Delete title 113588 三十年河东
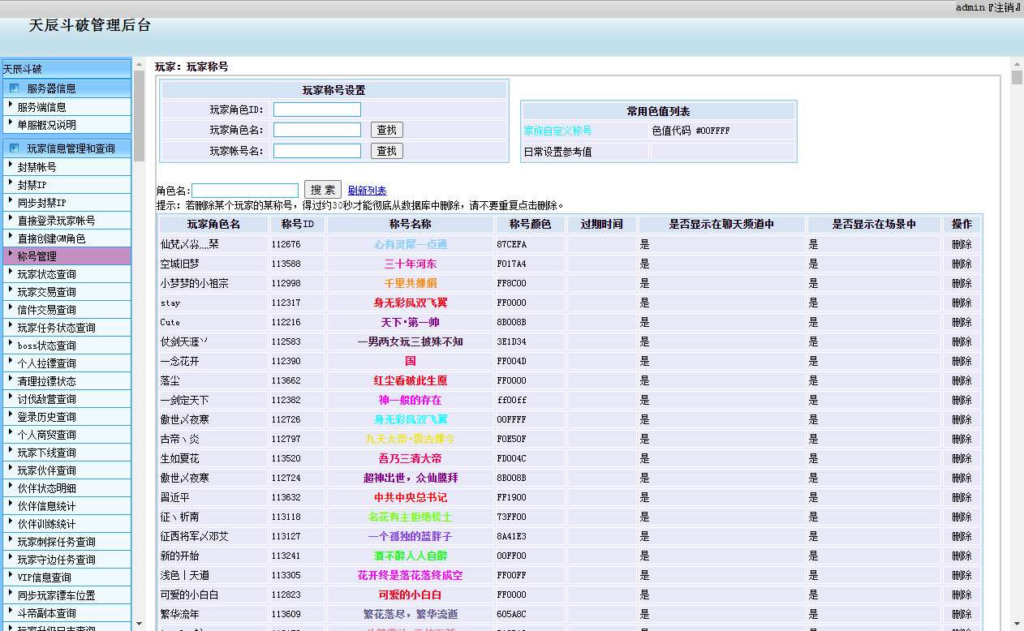Screen dimensions: 1024x631 pos(961,264)
